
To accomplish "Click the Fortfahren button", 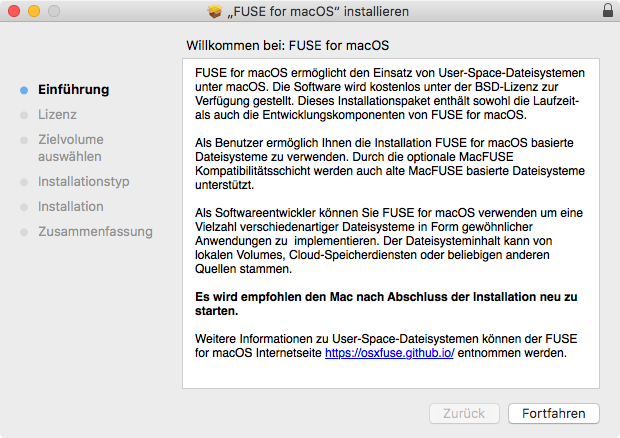I will tap(554, 413).
